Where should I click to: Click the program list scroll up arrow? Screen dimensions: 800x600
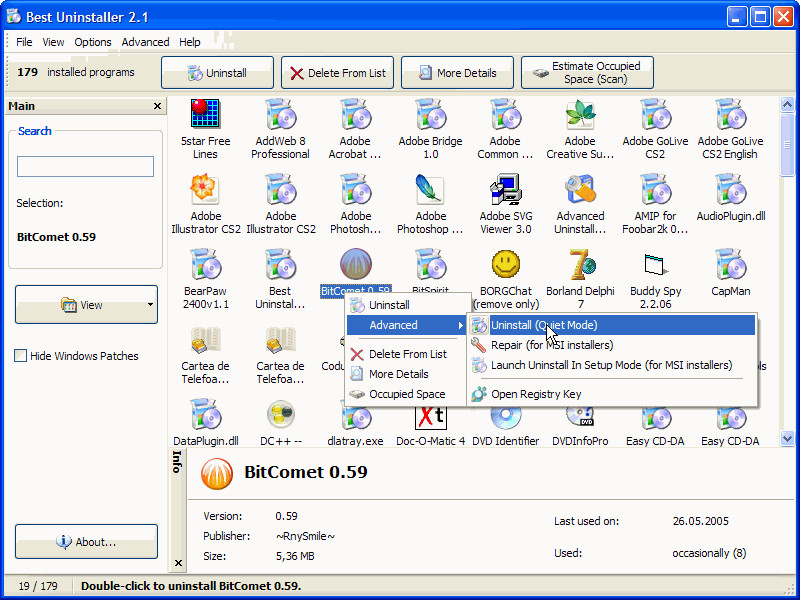[787, 104]
